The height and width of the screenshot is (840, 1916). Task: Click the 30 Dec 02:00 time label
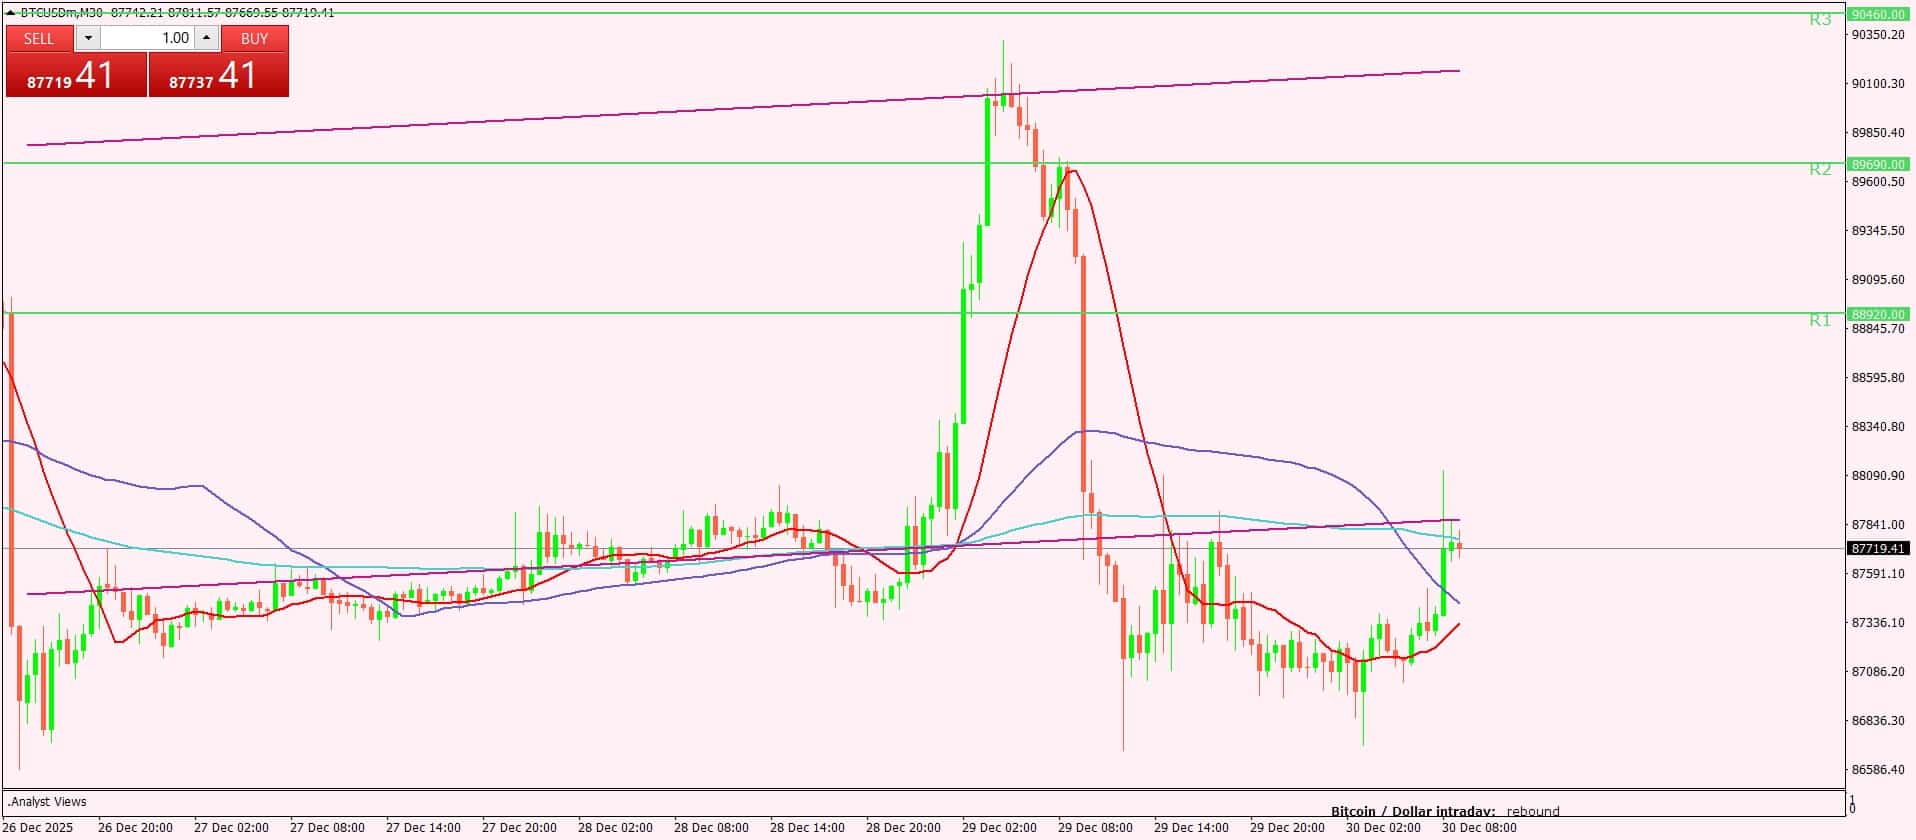[x=1383, y=827]
